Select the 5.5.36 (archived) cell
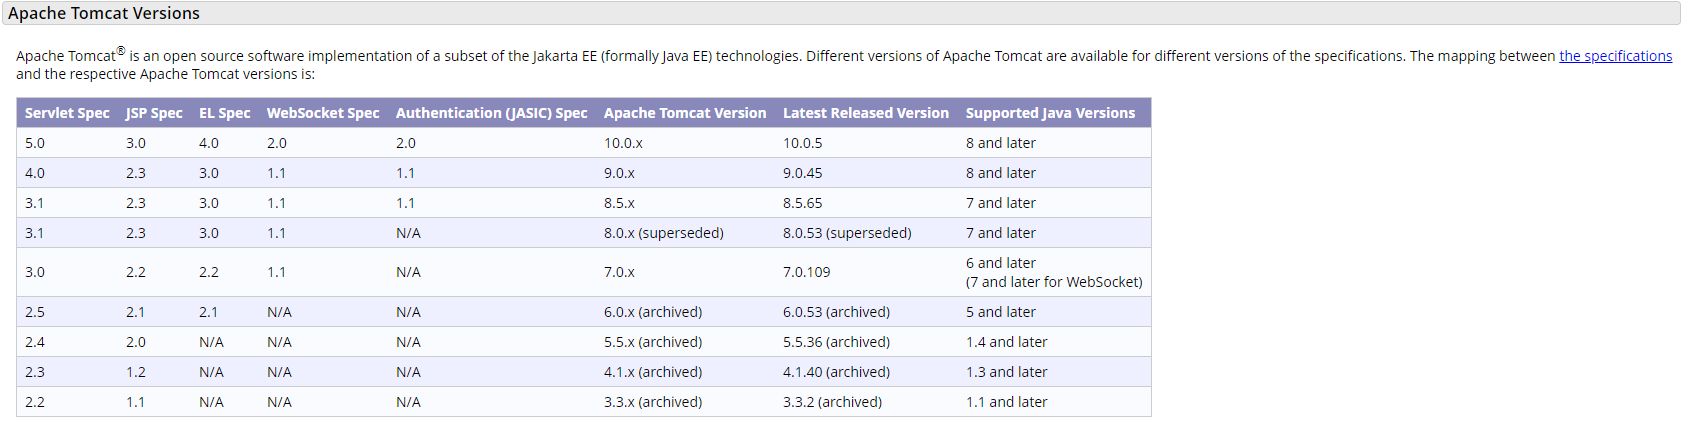 pyautogui.click(x=836, y=342)
